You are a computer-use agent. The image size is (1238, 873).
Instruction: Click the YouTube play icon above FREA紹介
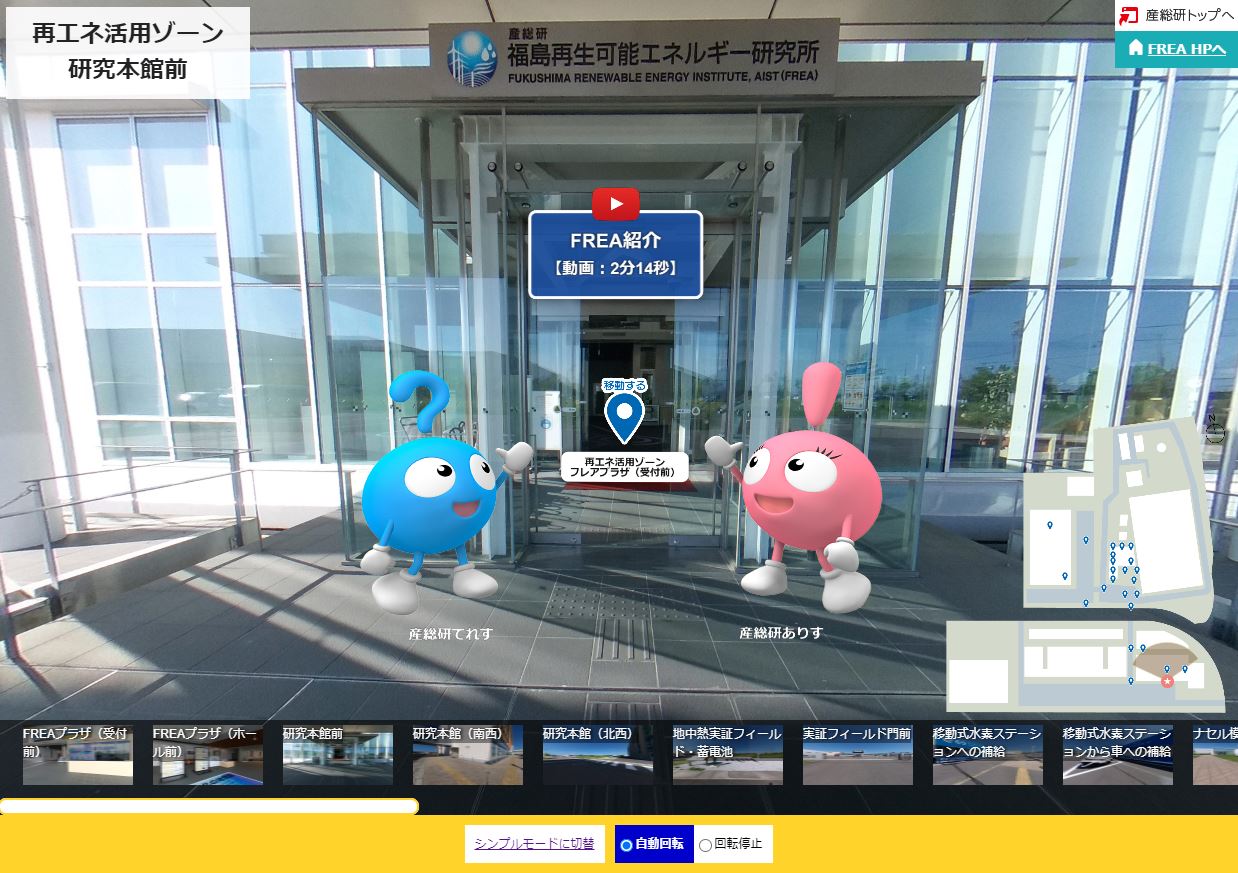[x=615, y=204]
